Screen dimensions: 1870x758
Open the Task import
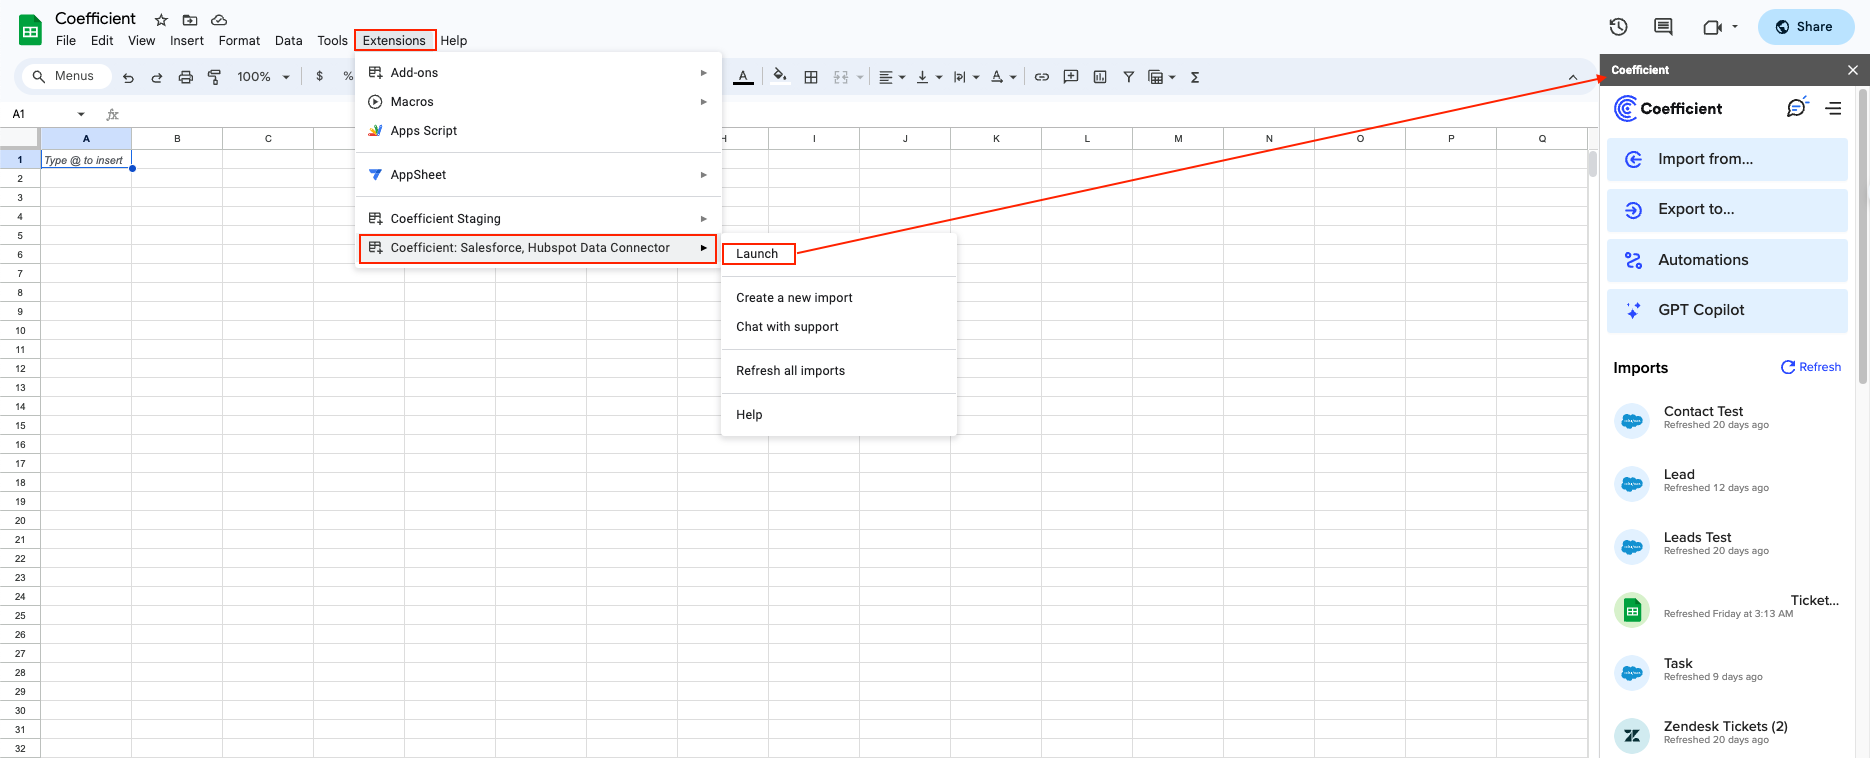(x=1727, y=671)
